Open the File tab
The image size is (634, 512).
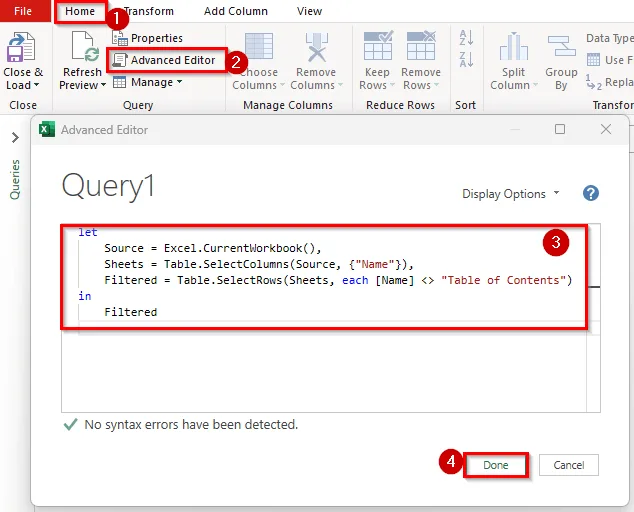(x=23, y=11)
